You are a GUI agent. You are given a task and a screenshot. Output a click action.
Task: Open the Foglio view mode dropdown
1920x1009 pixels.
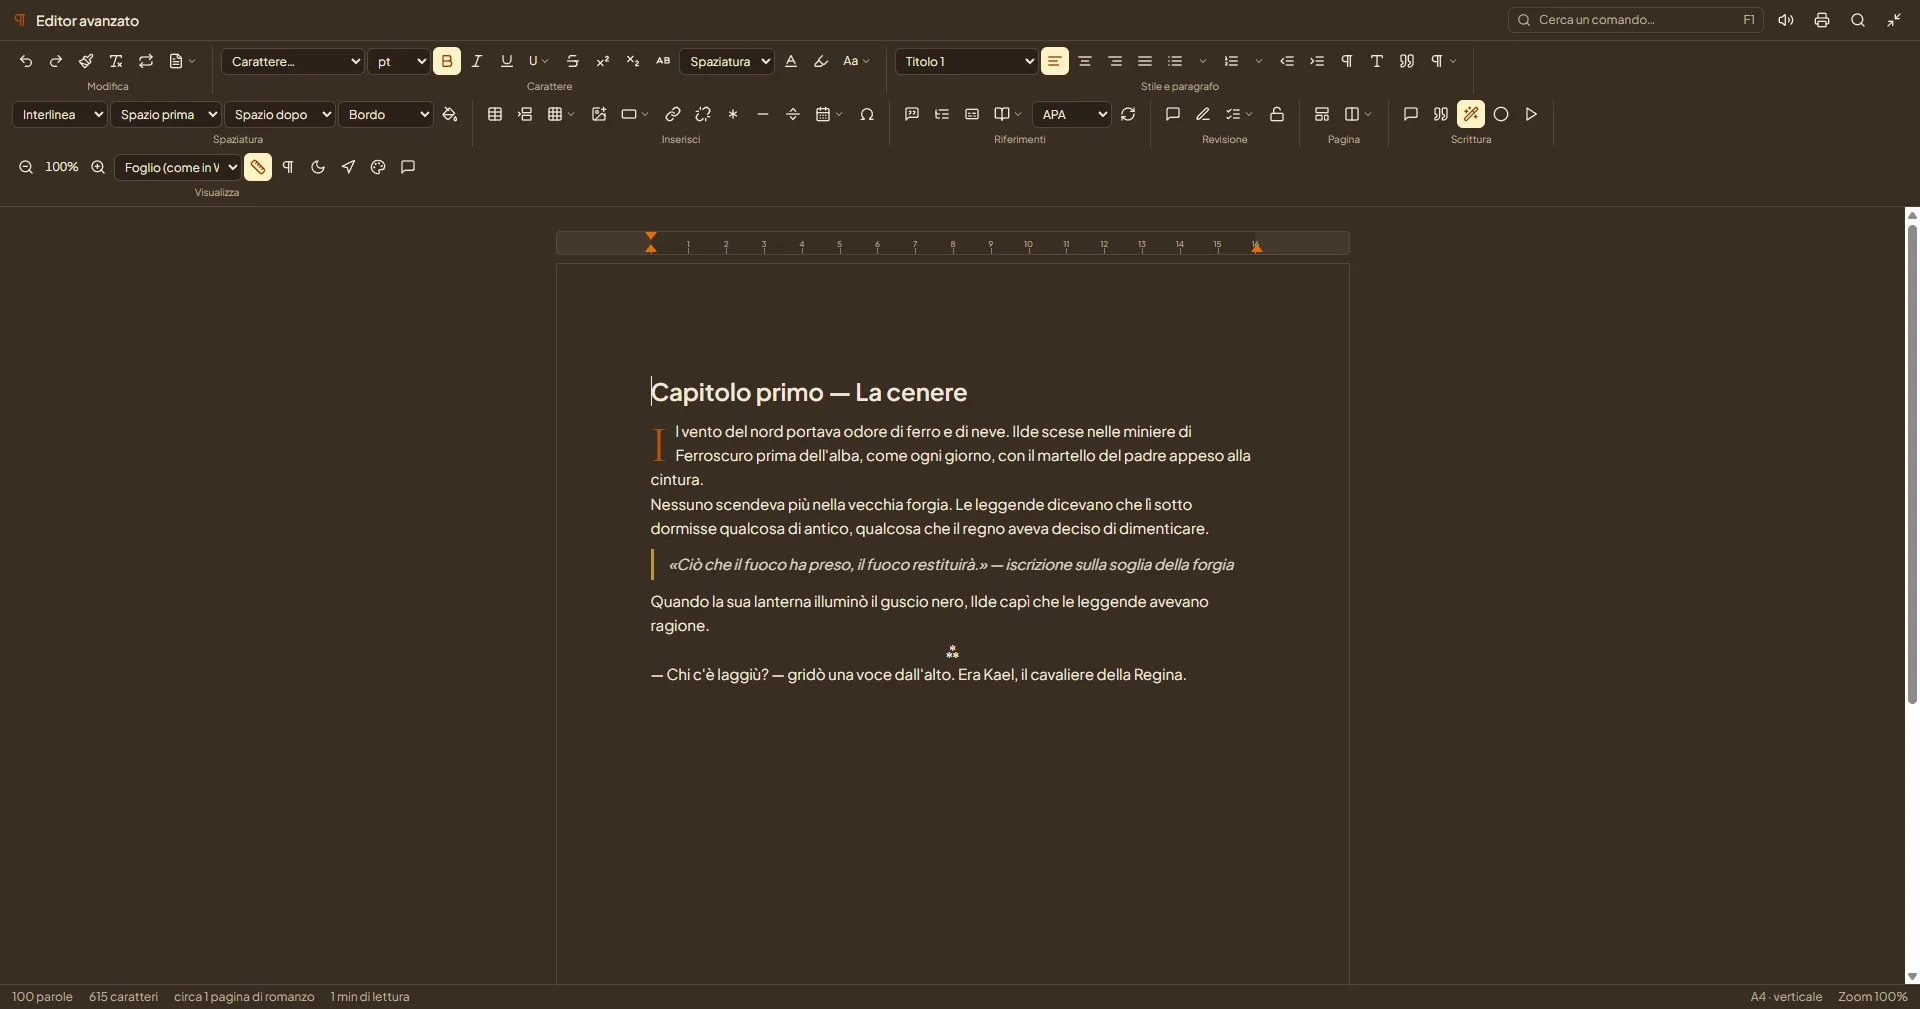pos(178,167)
